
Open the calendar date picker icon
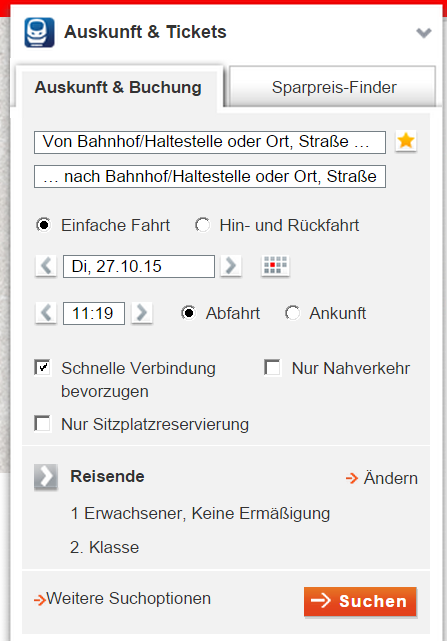click(275, 266)
